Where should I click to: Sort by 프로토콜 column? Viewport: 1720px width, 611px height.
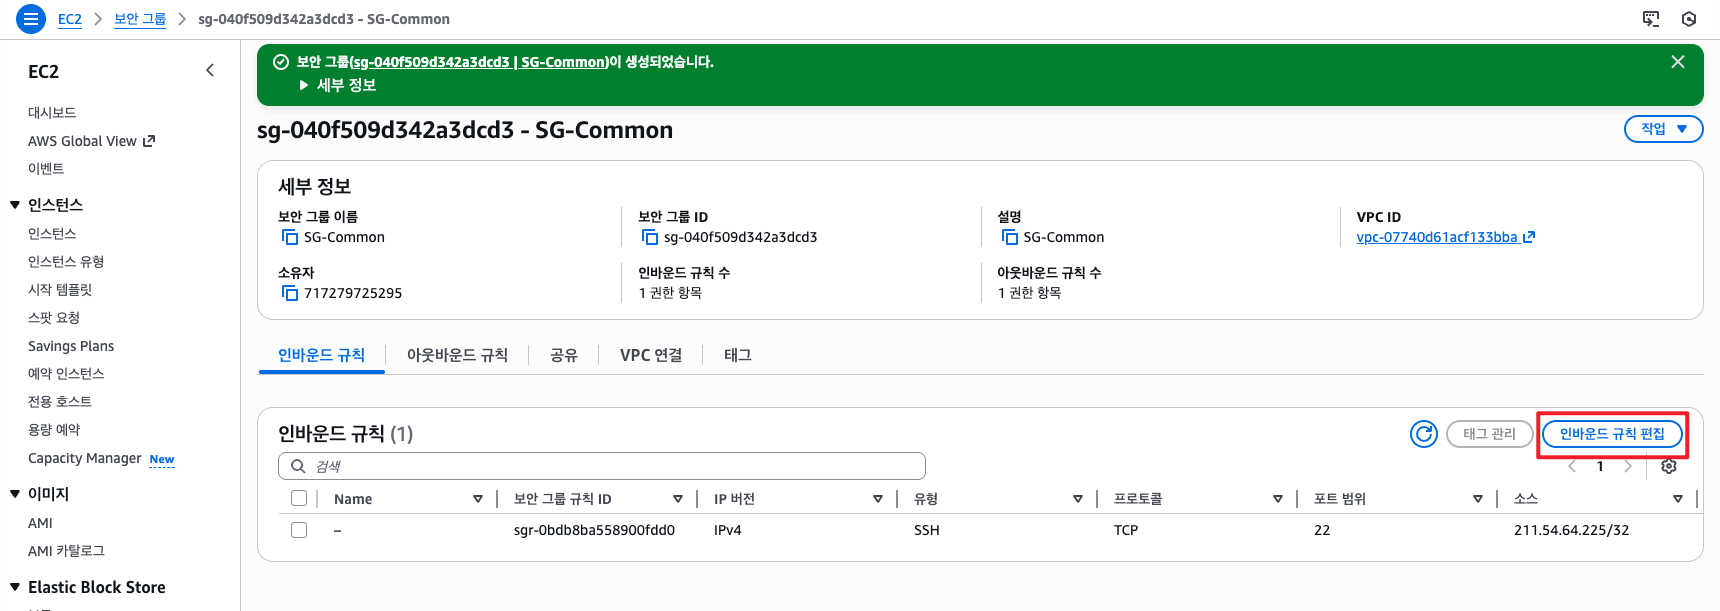1277,499
